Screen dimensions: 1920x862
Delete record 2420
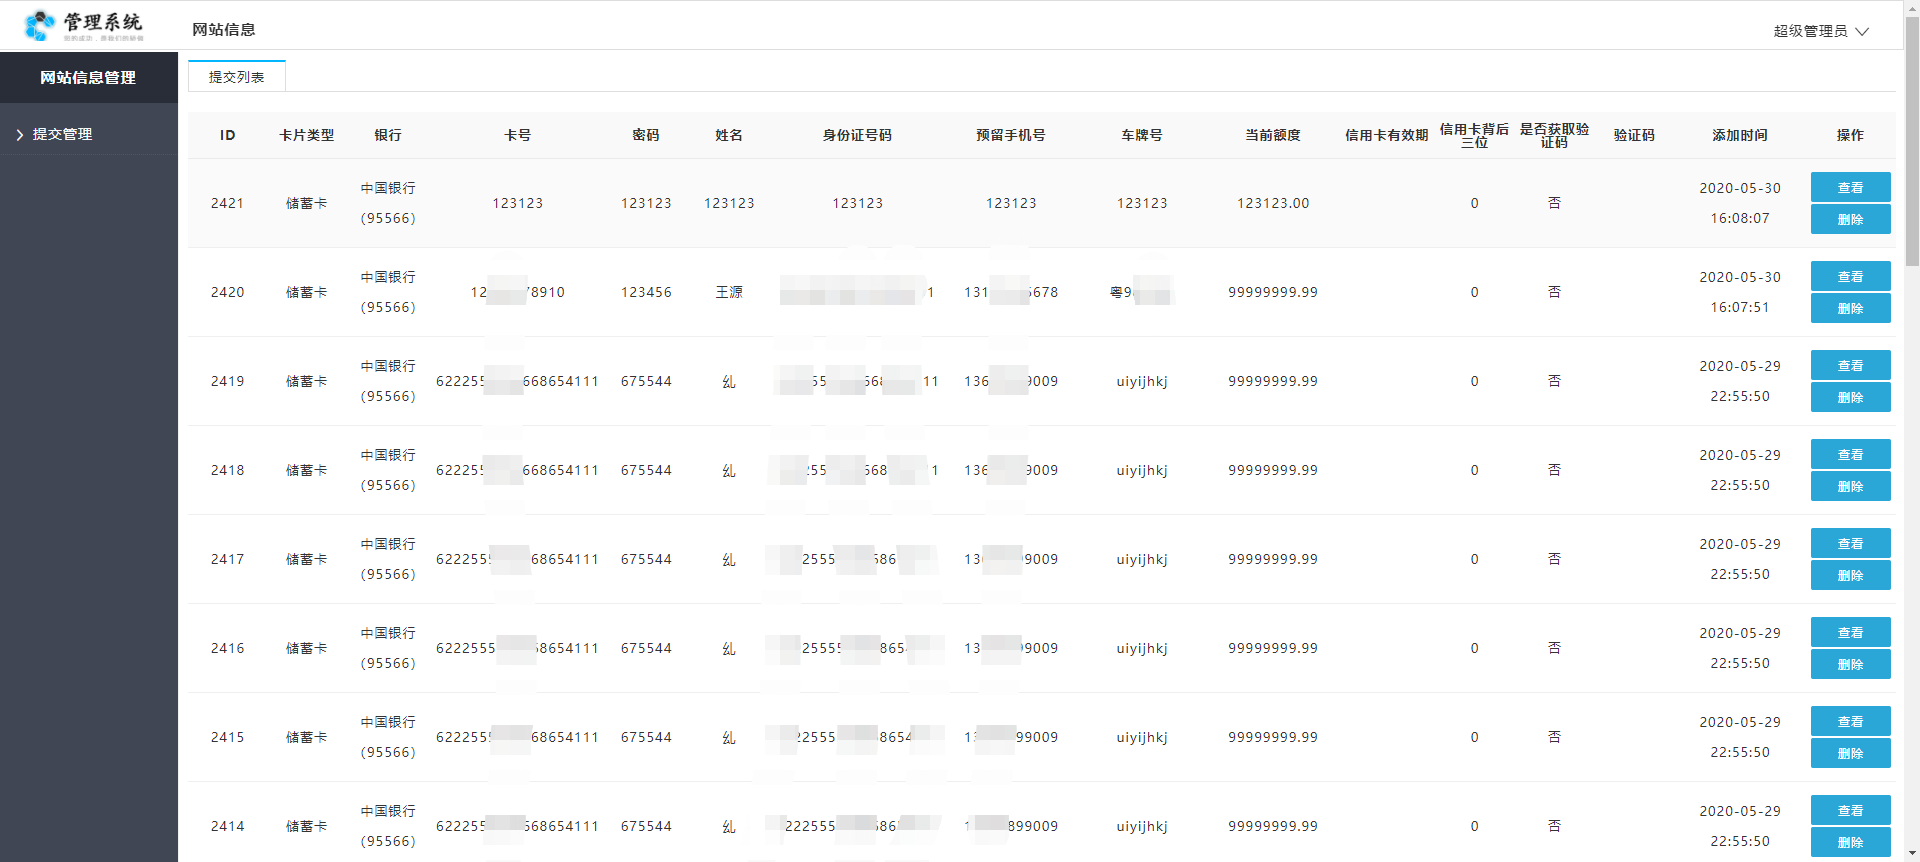click(x=1850, y=308)
